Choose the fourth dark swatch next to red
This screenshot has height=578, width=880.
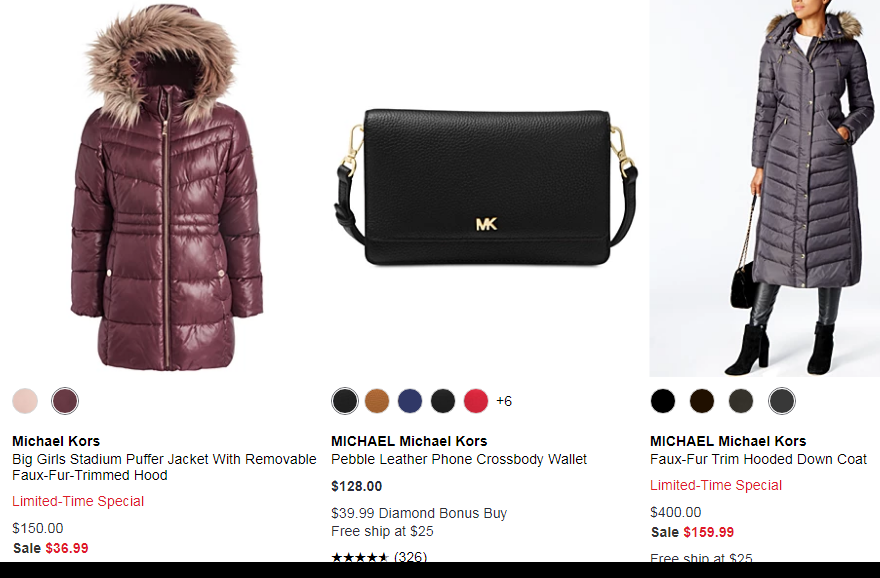443,401
